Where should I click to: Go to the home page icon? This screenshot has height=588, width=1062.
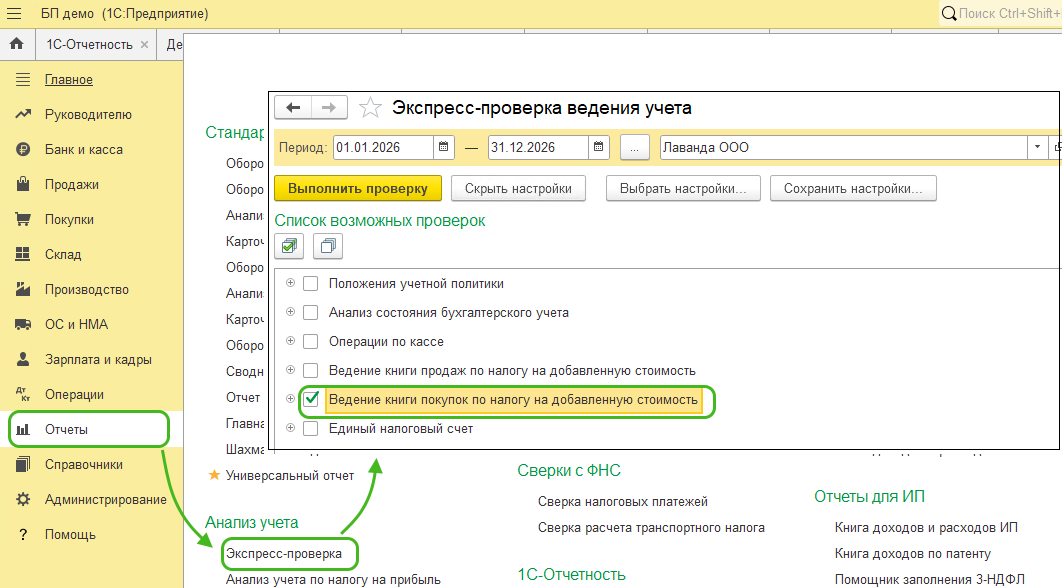pyautogui.click(x=16, y=45)
